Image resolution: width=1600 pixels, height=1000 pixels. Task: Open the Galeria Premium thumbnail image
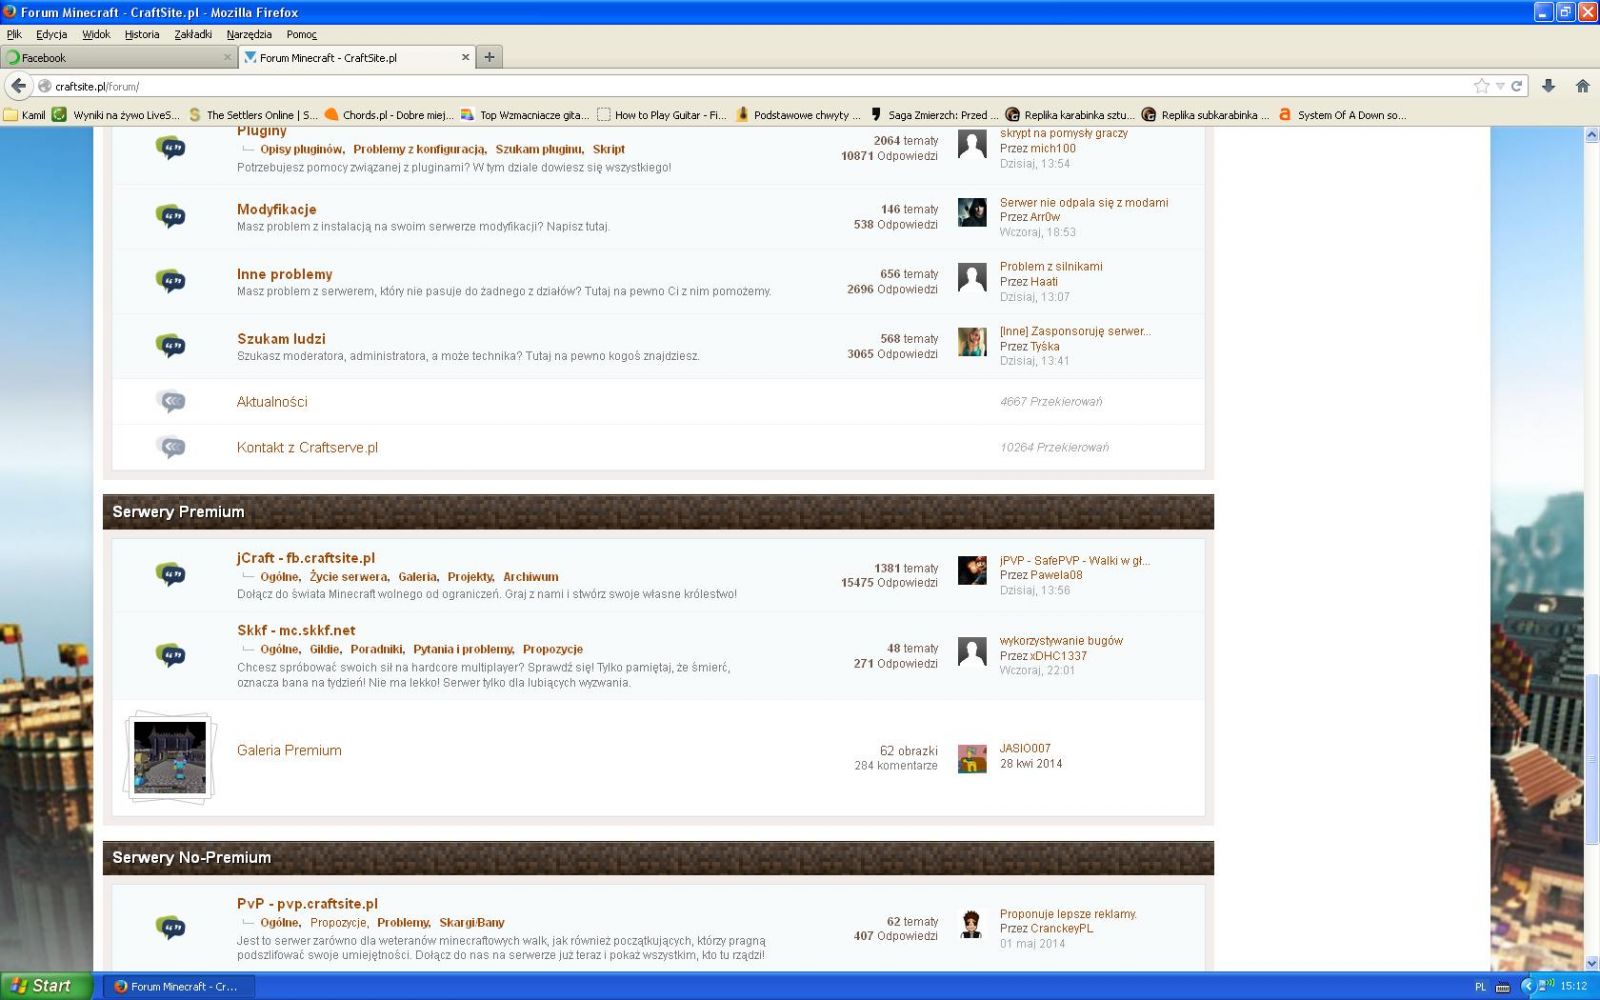click(170, 757)
